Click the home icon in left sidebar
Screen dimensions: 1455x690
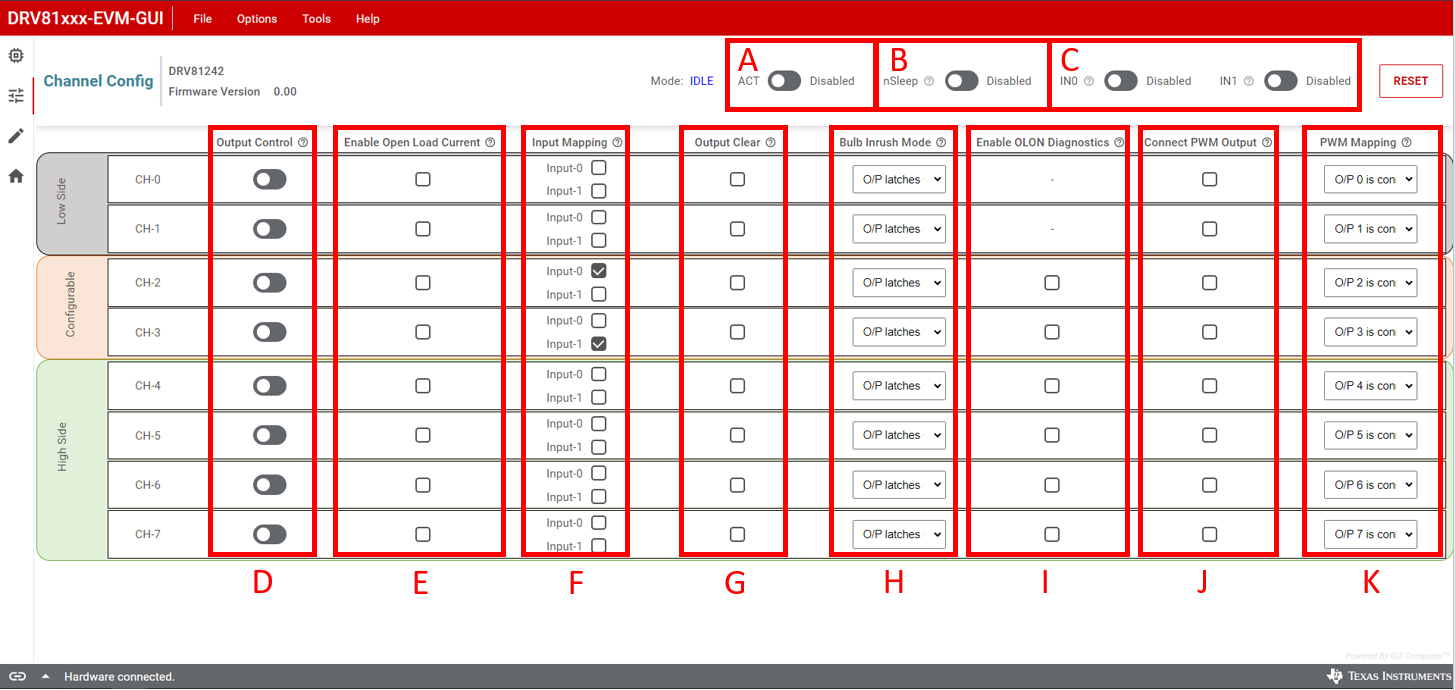[x=15, y=176]
